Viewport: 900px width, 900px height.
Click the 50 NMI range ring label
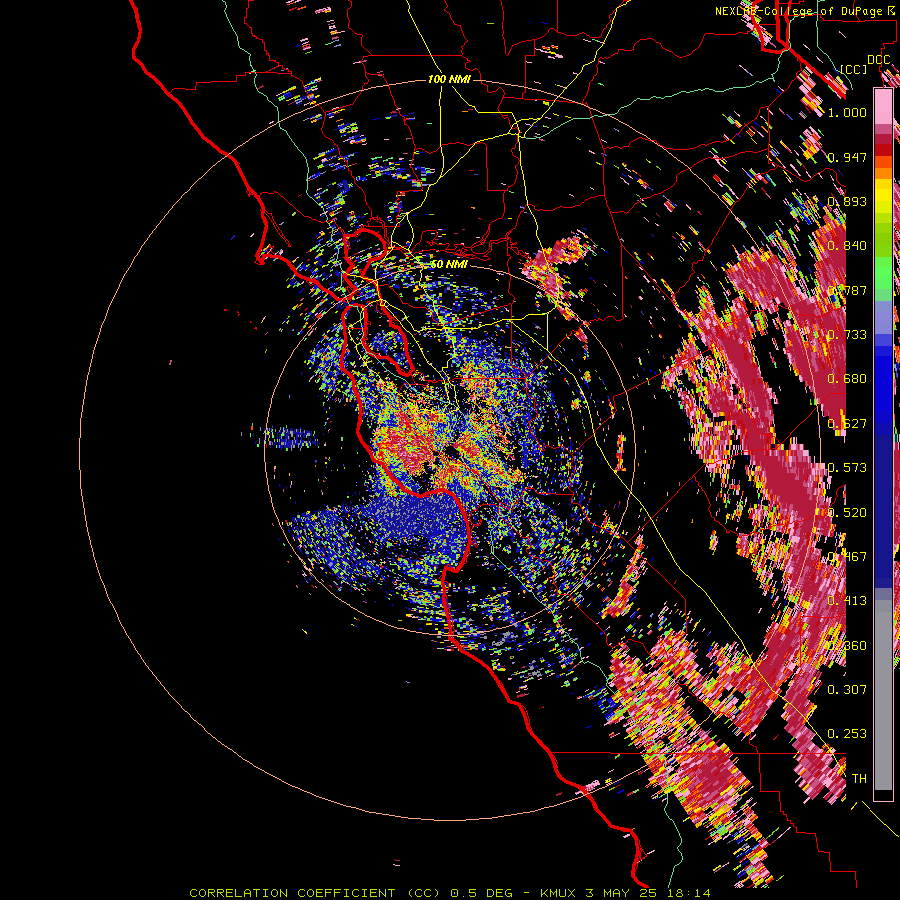(449, 264)
